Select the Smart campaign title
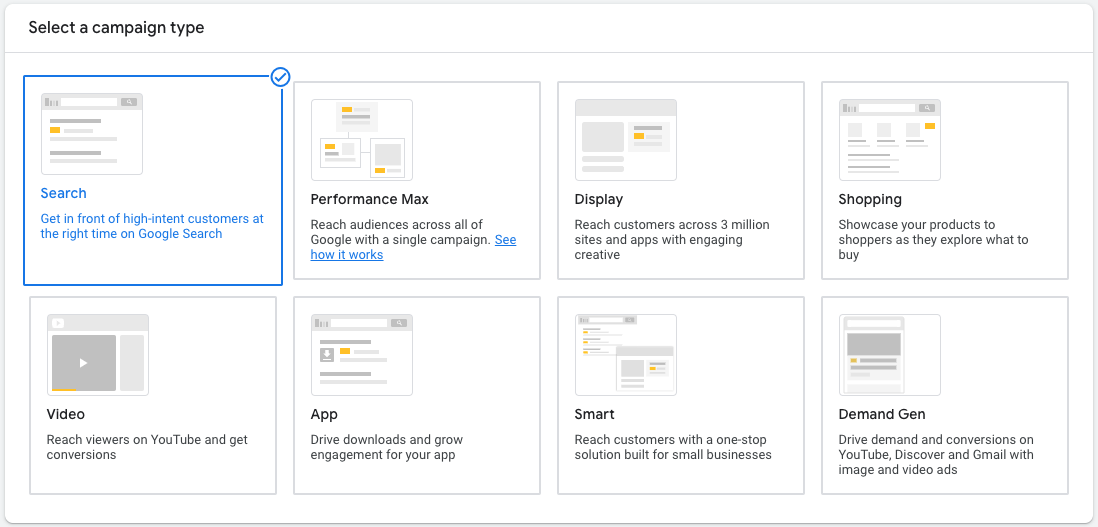The image size is (1098, 527). pos(595,414)
